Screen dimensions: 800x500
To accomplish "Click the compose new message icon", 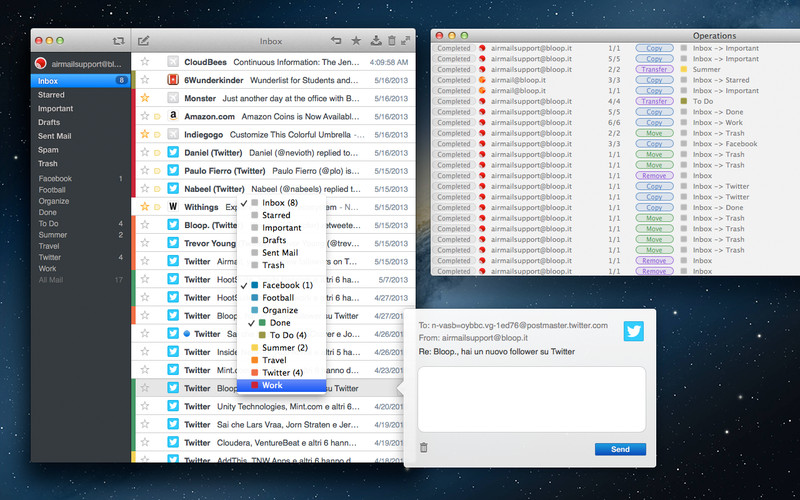I will [143, 40].
